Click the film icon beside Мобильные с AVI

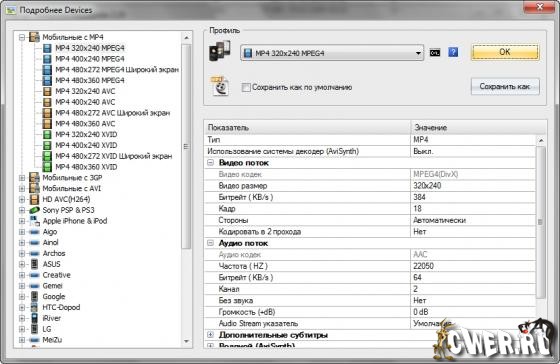click(x=34, y=188)
